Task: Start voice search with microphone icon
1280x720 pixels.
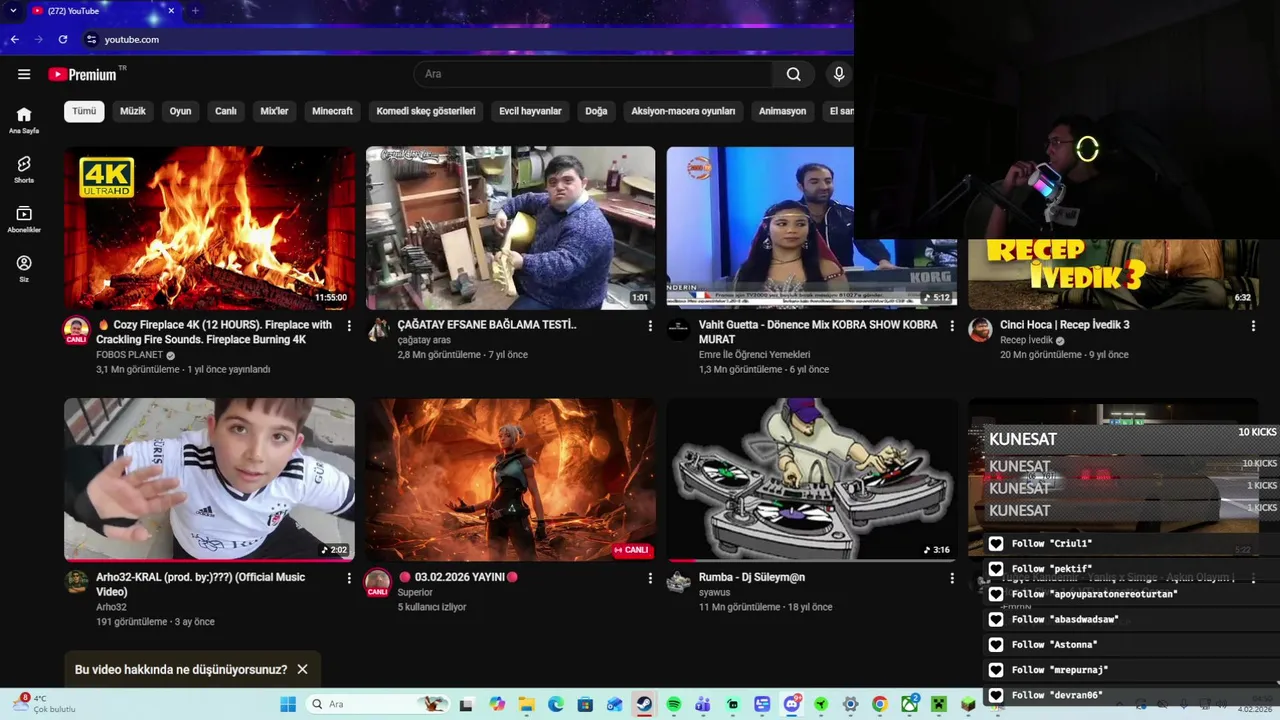Action: tap(839, 74)
